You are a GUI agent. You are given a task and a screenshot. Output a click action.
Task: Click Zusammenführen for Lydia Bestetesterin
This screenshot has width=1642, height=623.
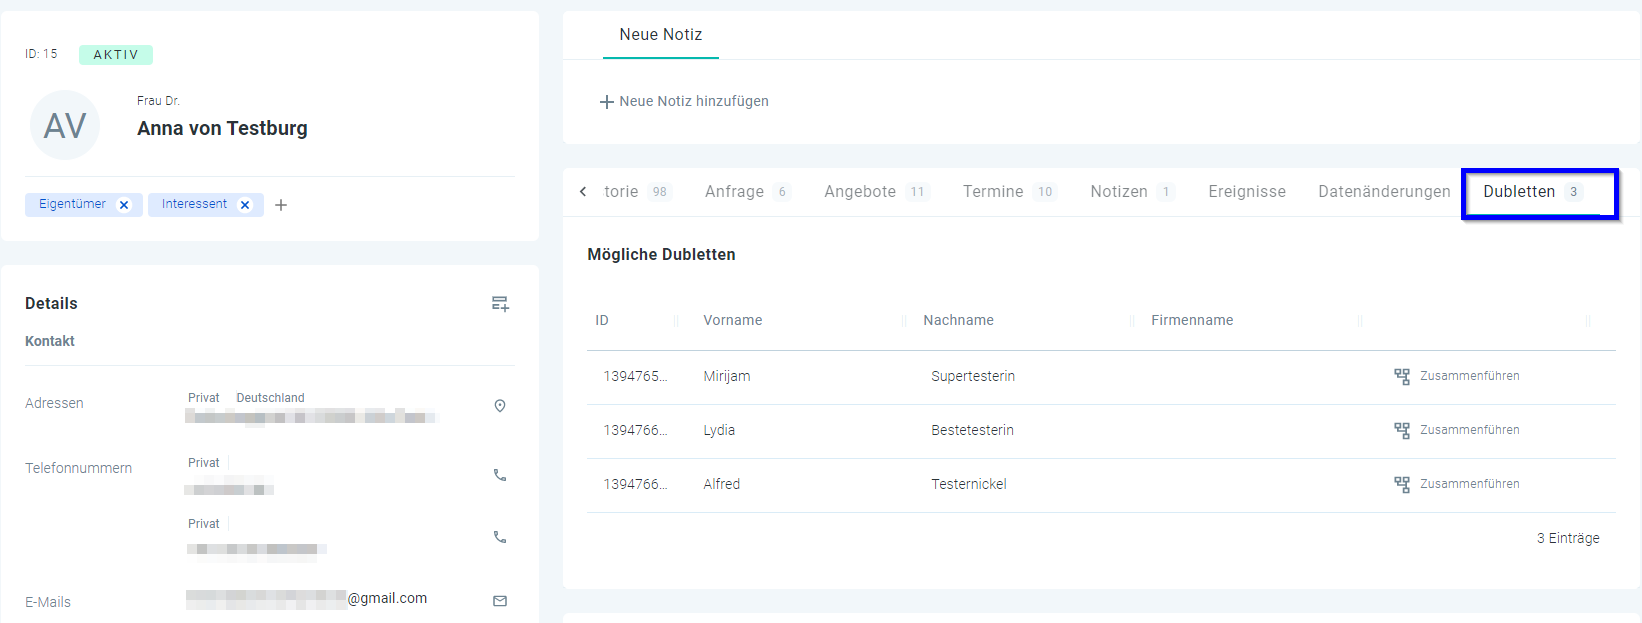1457,430
